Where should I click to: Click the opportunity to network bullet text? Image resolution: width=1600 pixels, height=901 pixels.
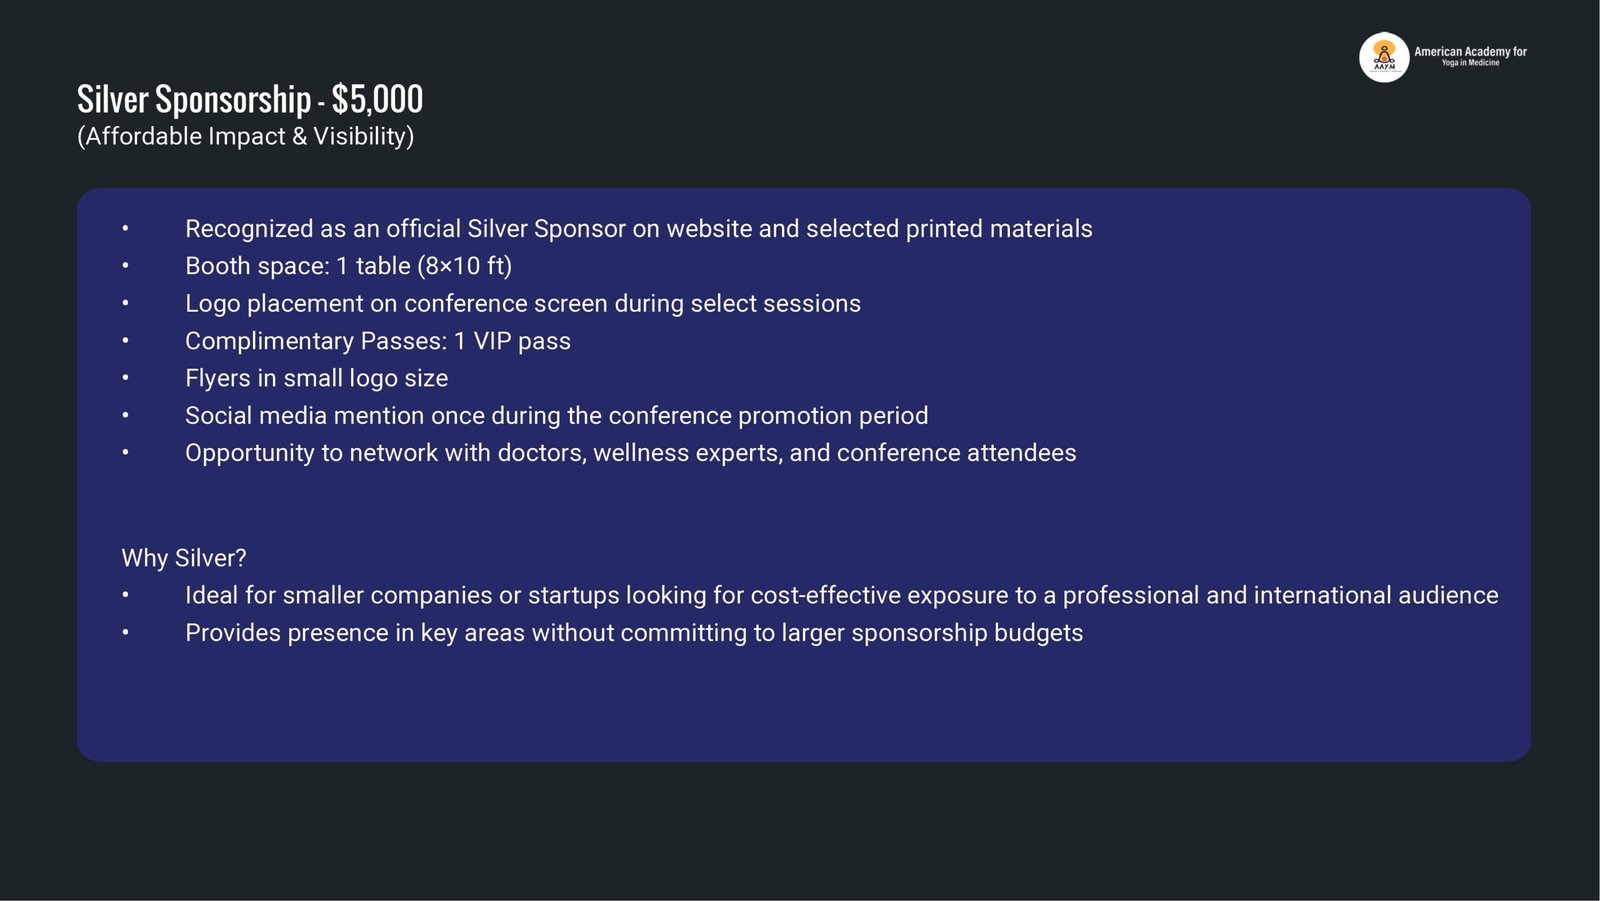coord(630,453)
